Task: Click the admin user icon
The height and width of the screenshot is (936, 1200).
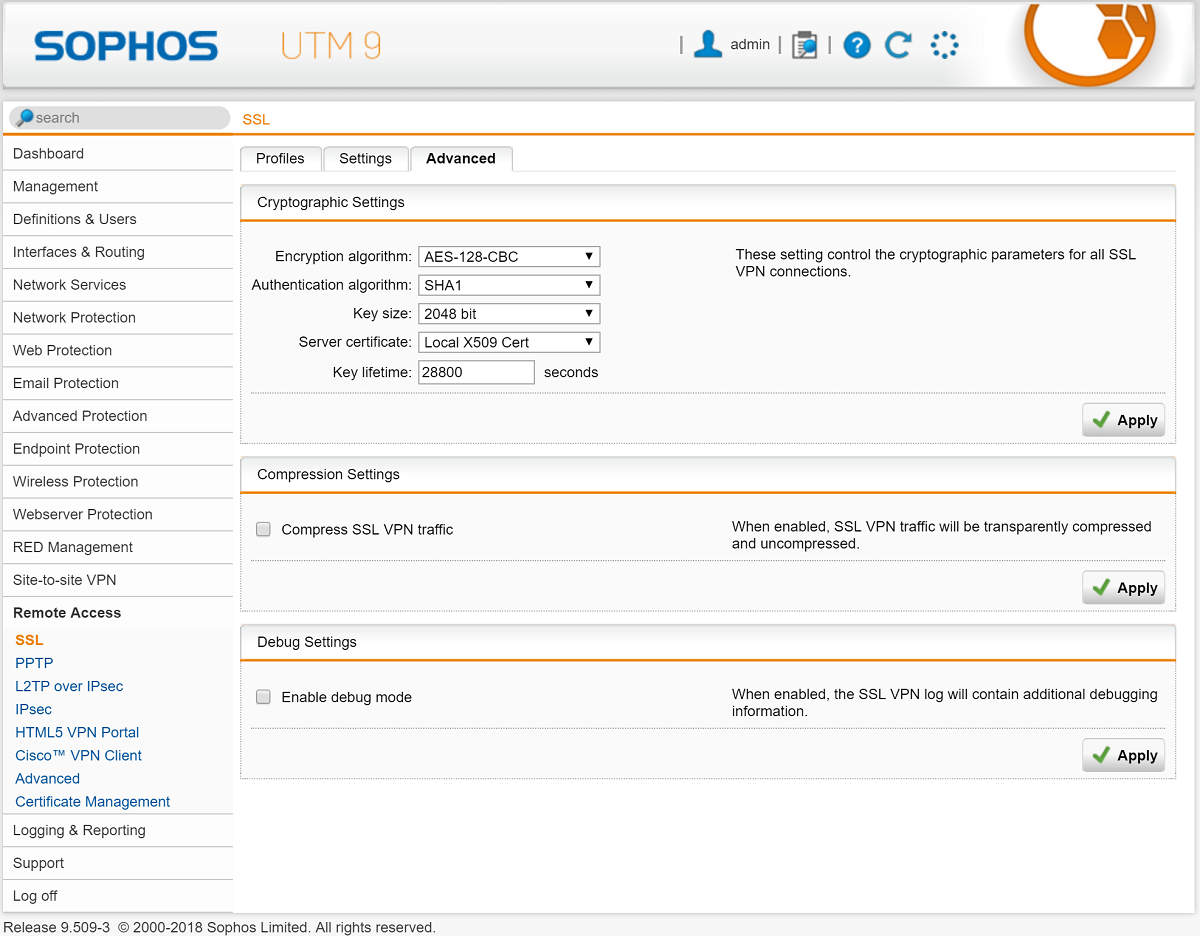Action: click(708, 44)
